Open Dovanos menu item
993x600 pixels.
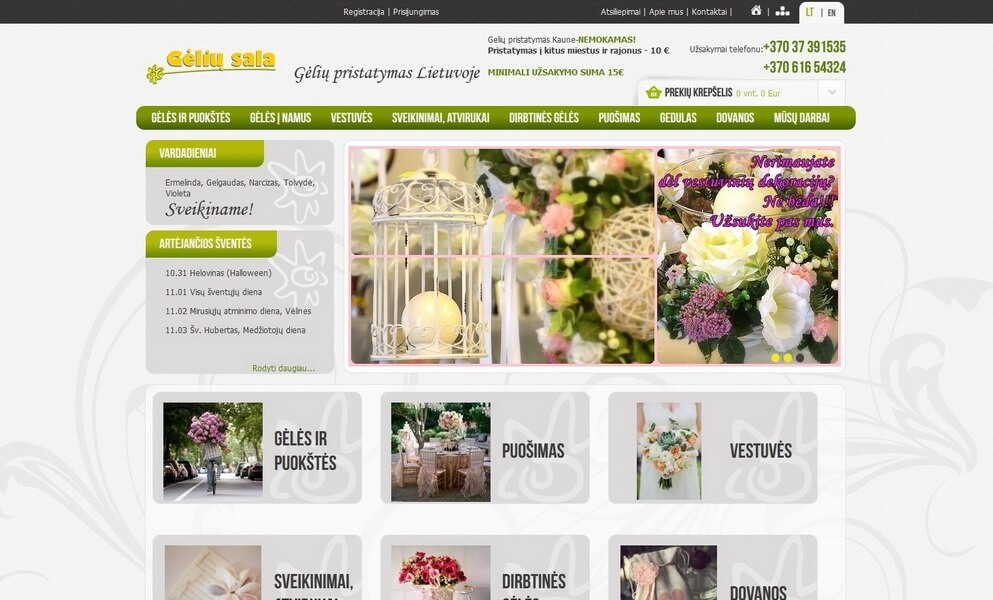(735, 118)
